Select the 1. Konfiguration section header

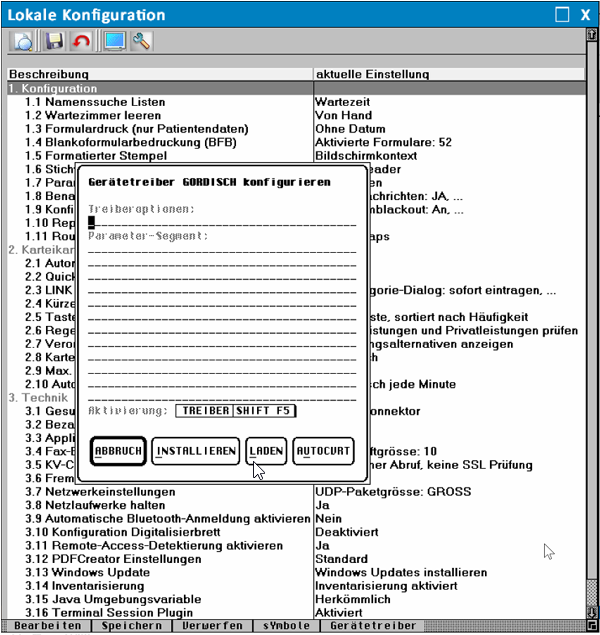point(296,88)
